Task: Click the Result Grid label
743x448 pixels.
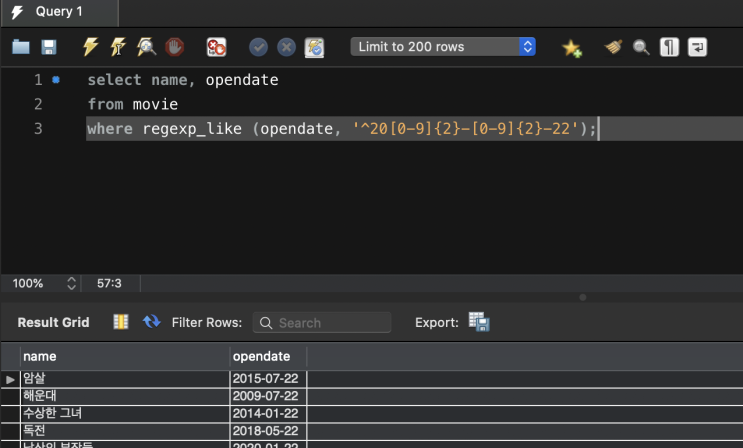Action: tap(54, 322)
